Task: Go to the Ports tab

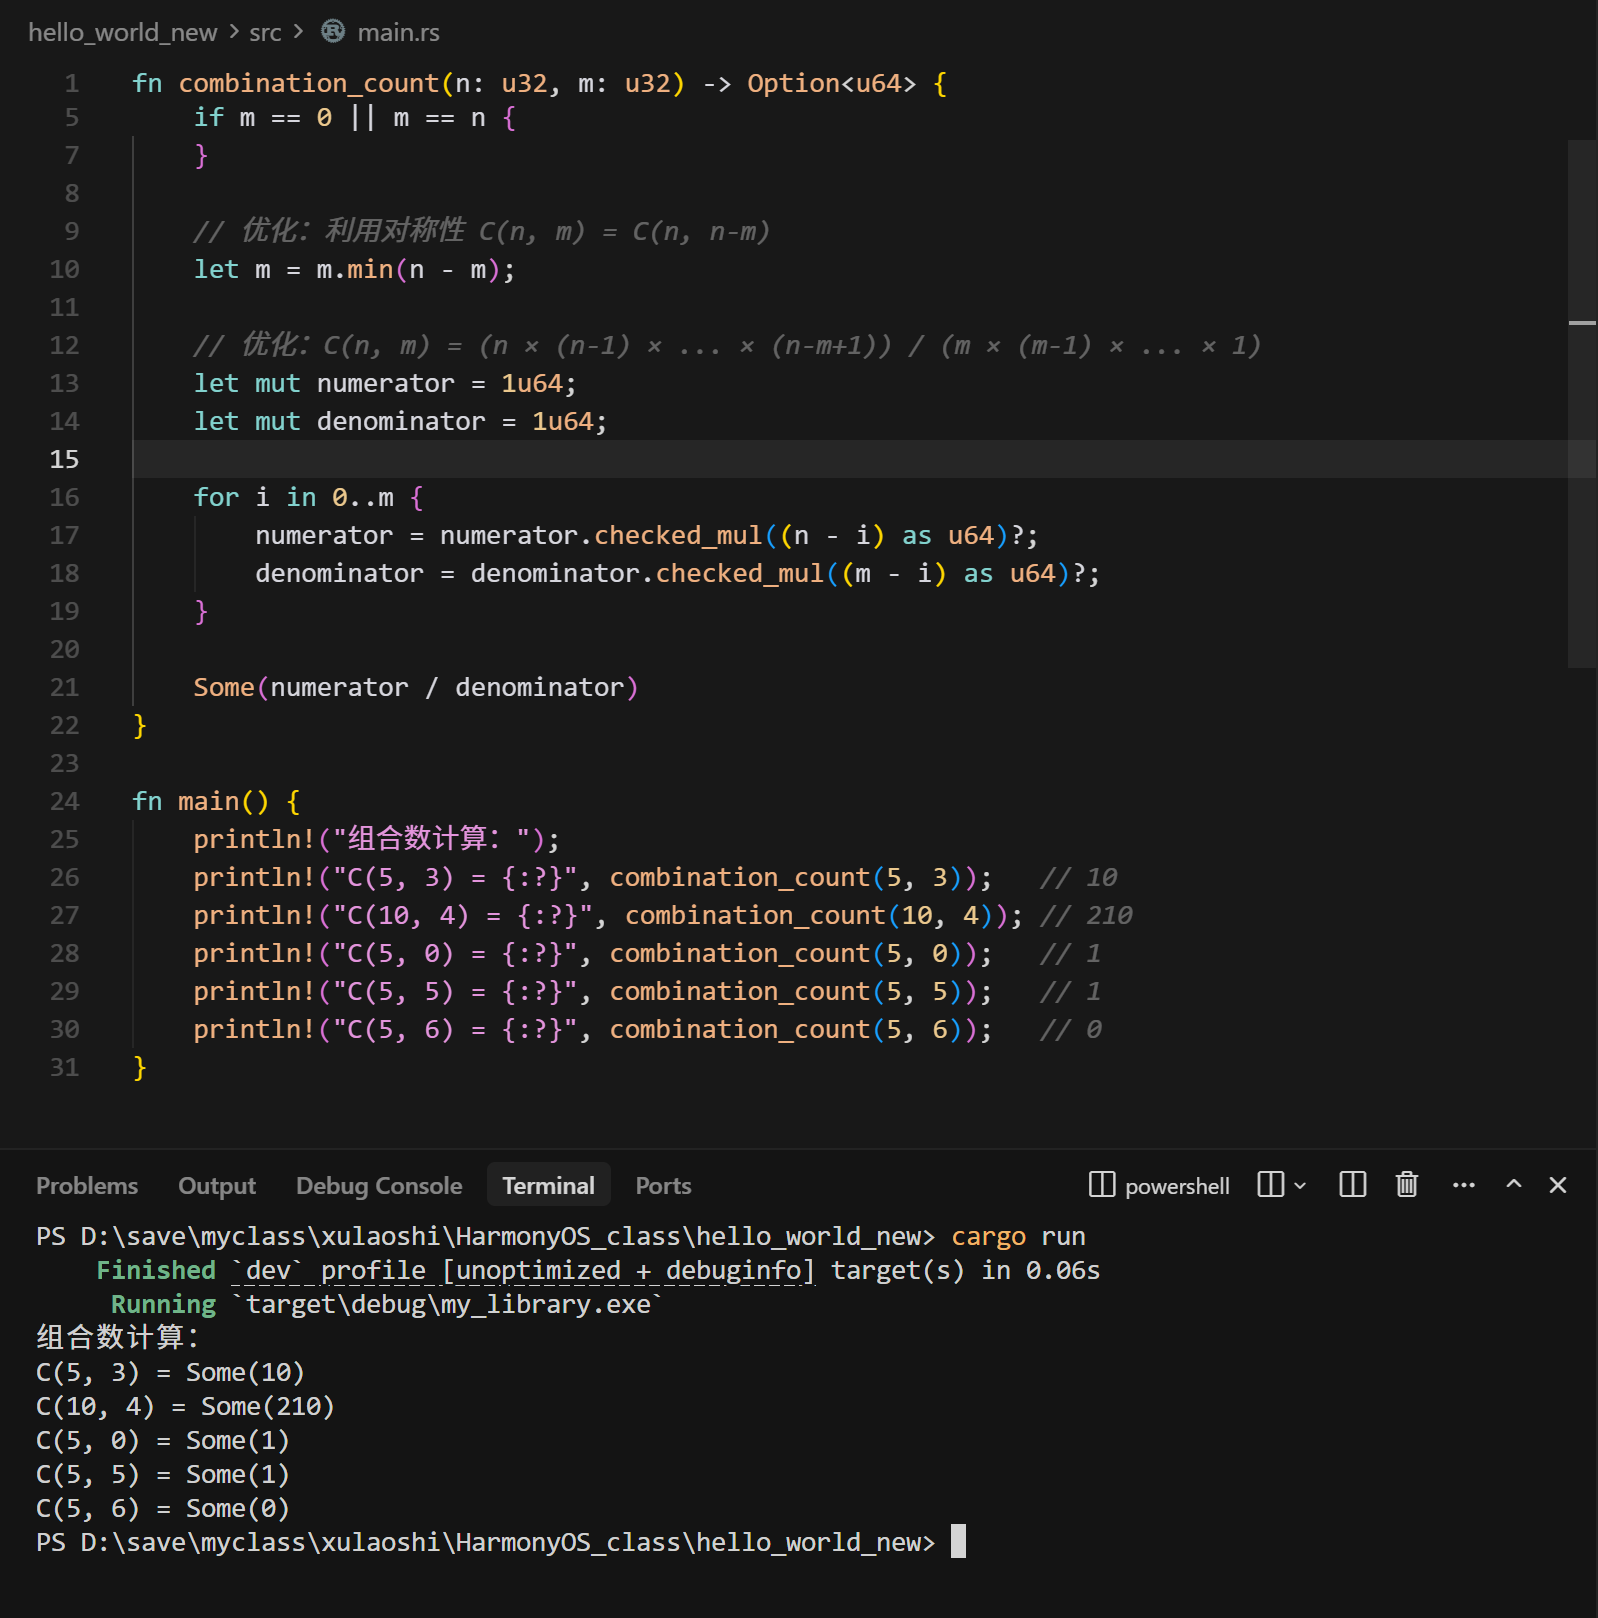Action: click(x=663, y=1186)
